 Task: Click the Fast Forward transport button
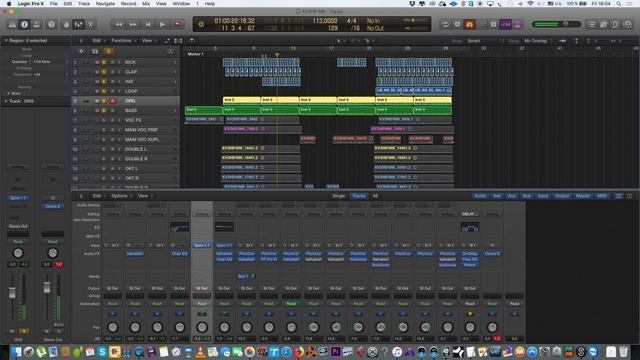point(133,24)
